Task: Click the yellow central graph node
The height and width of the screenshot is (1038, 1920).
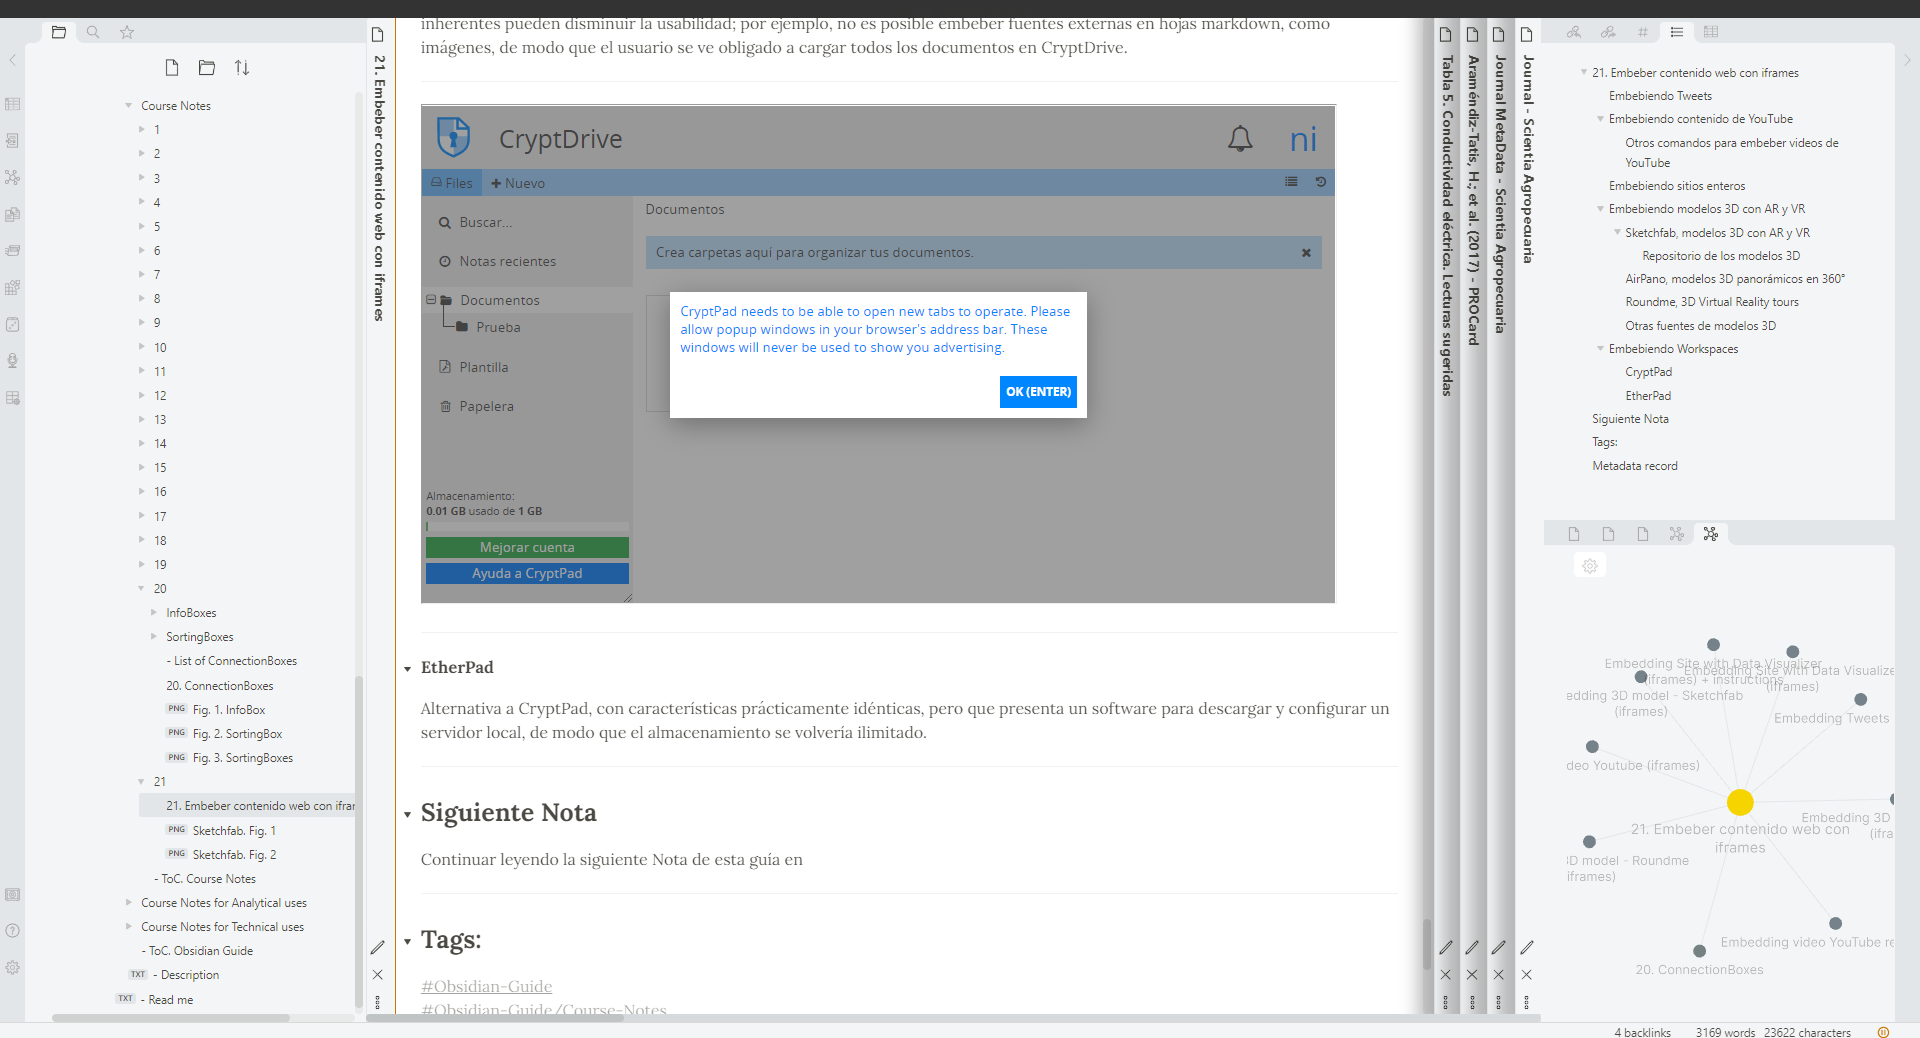Action: coord(1740,802)
